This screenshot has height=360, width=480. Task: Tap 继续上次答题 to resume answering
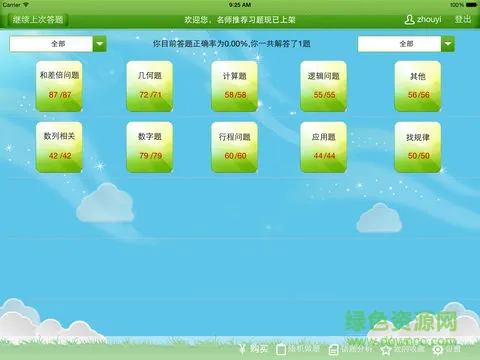(38, 20)
